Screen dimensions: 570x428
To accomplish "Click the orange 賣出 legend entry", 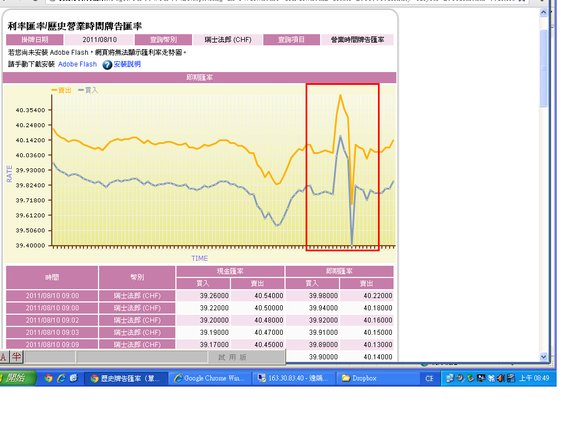I will [x=61, y=90].
